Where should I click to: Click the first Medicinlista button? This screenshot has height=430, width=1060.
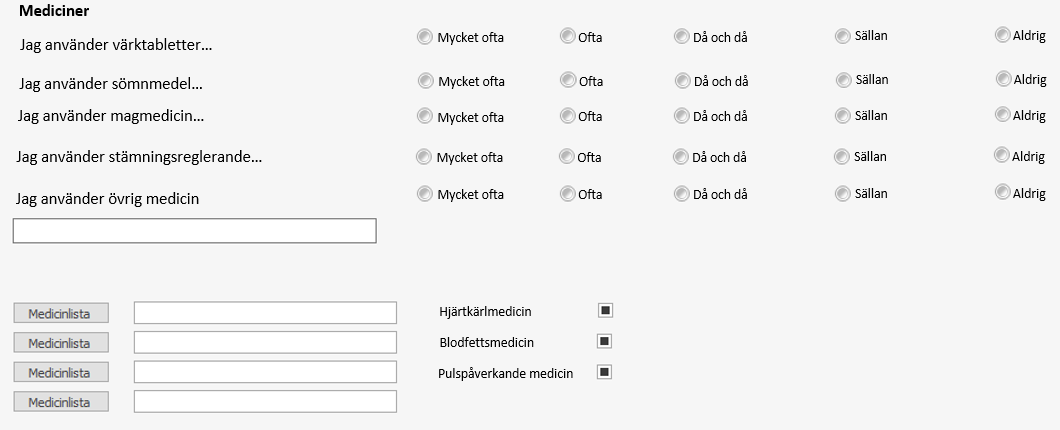(61, 314)
